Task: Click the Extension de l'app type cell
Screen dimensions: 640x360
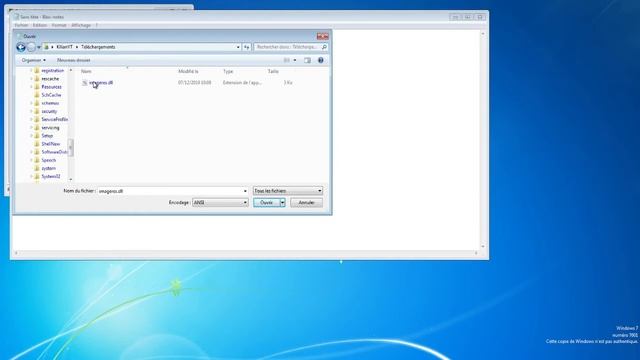Action: [x=242, y=83]
